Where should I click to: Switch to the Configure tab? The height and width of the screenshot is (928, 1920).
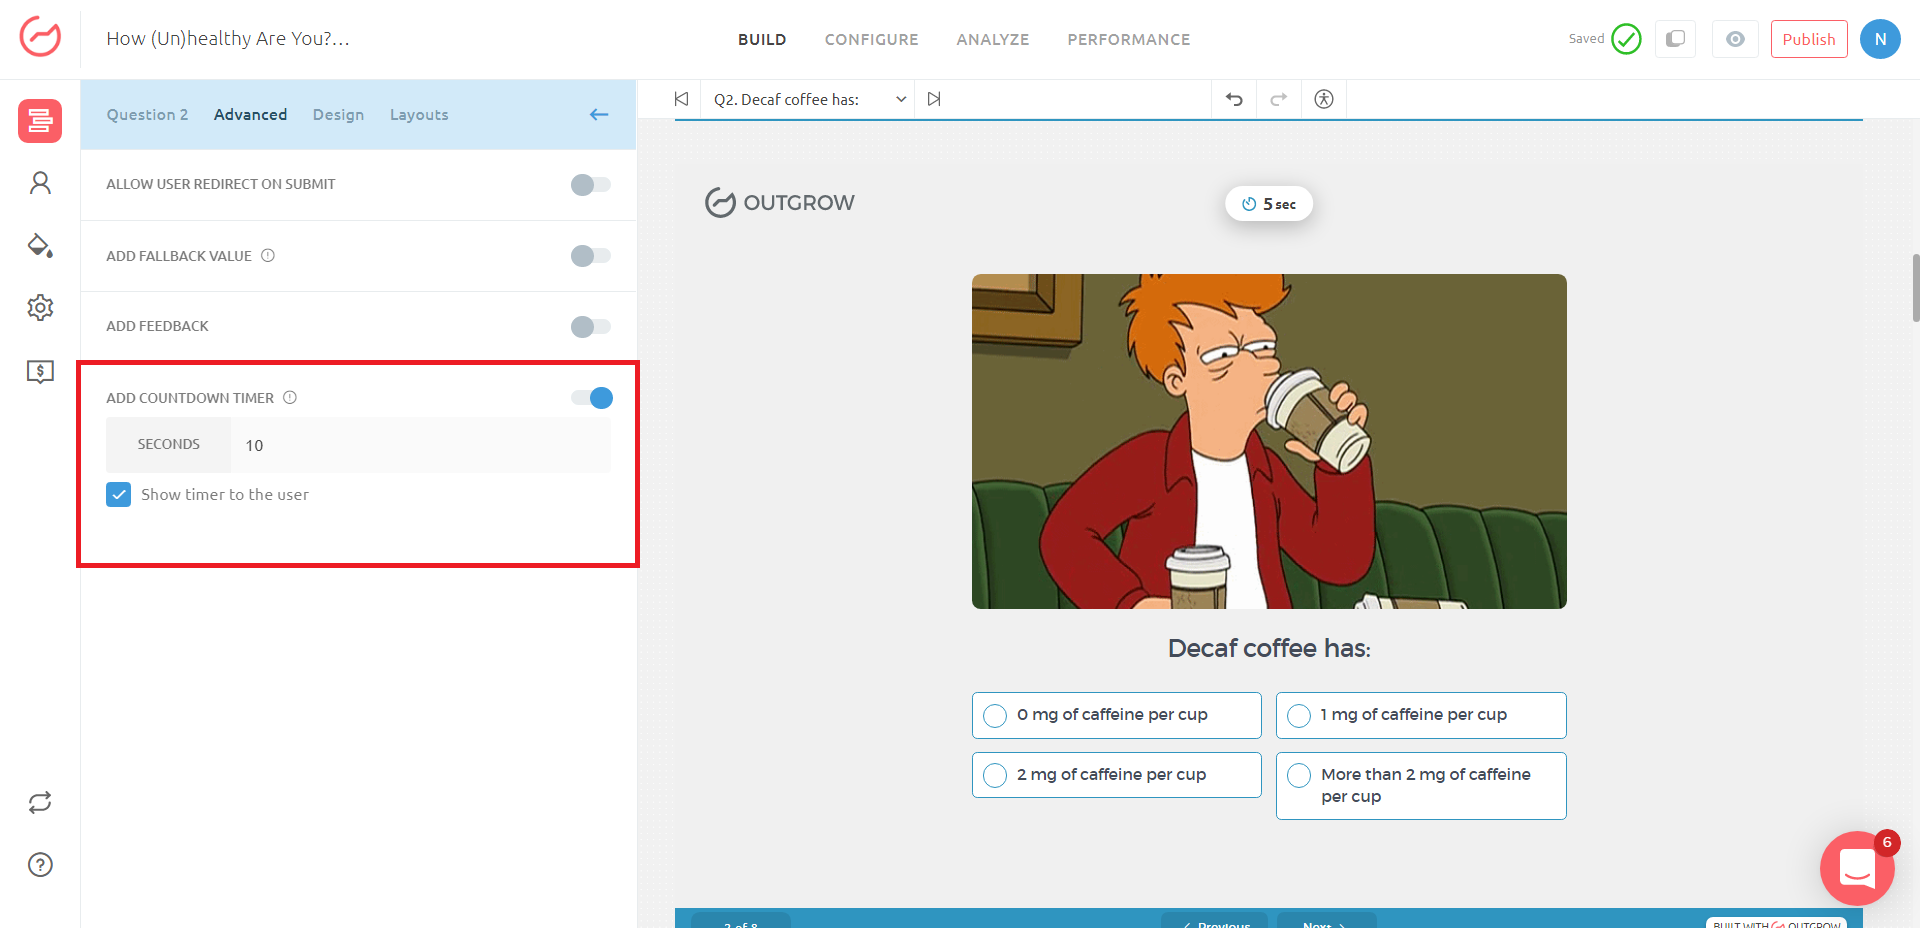tap(871, 40)
